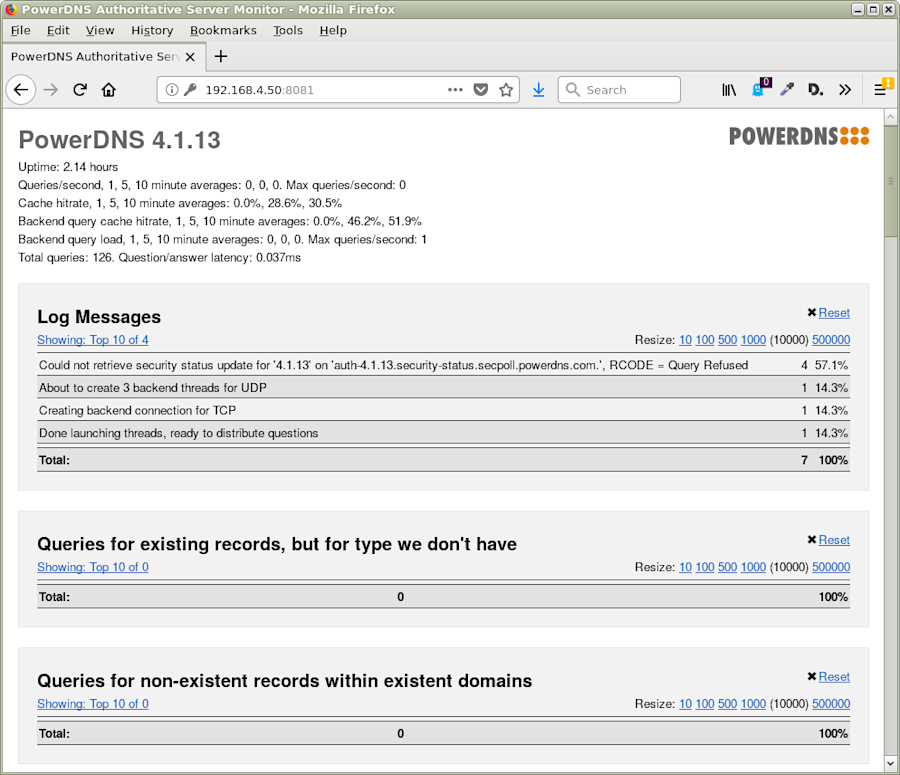
Task: Click Showing Top 10 of 0 under existing records
Action: click(93, 567)
